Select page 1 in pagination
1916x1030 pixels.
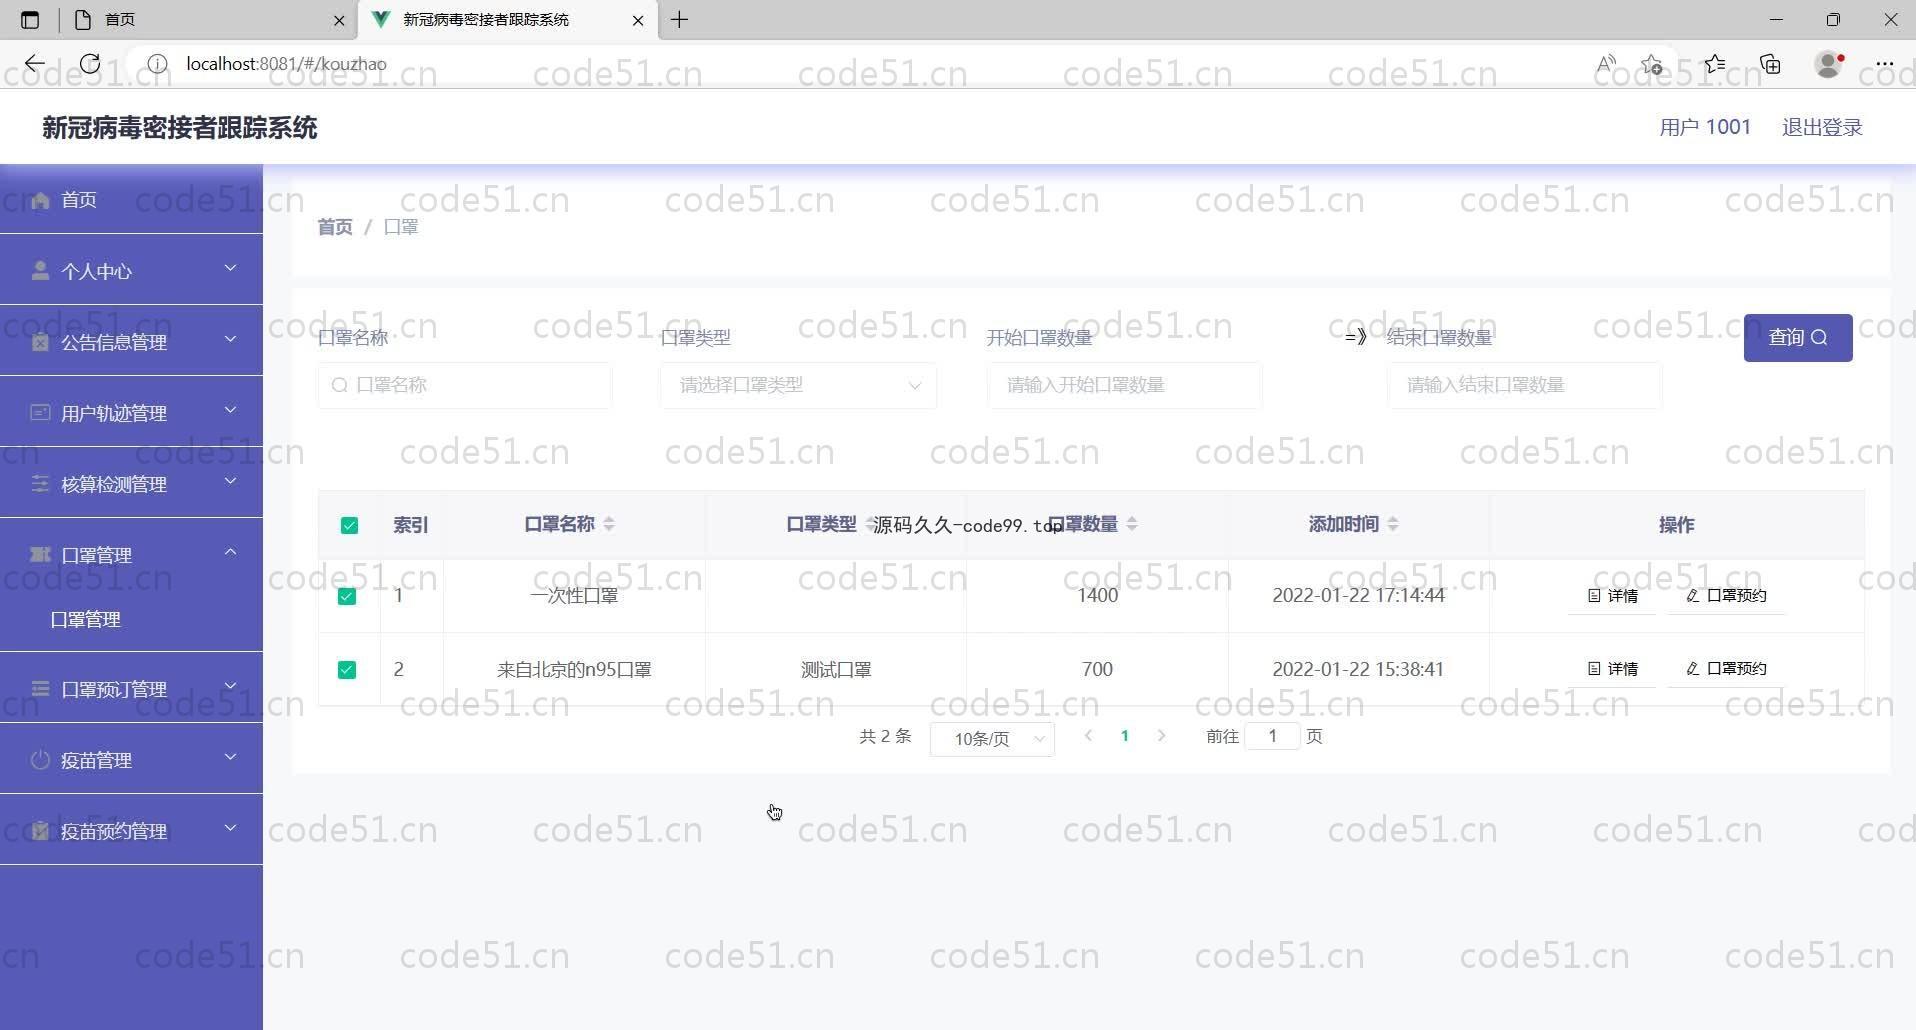pyautogui.click(x=1125, y=736)
